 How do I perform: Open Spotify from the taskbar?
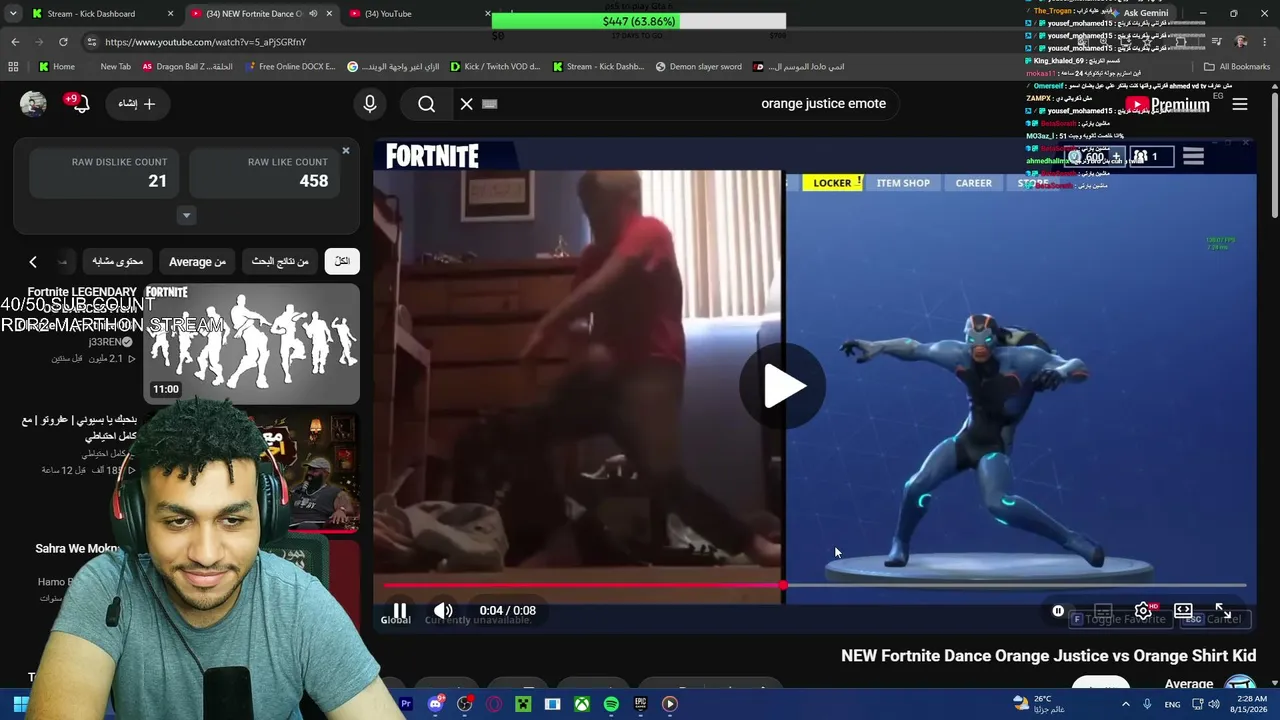point(611,704)
